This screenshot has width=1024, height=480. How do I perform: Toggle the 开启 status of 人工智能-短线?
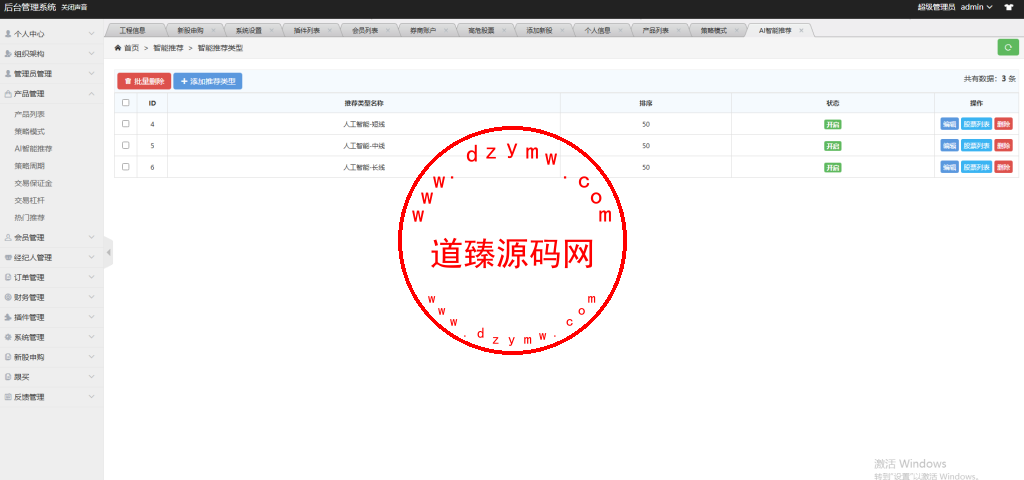point(833,124)
